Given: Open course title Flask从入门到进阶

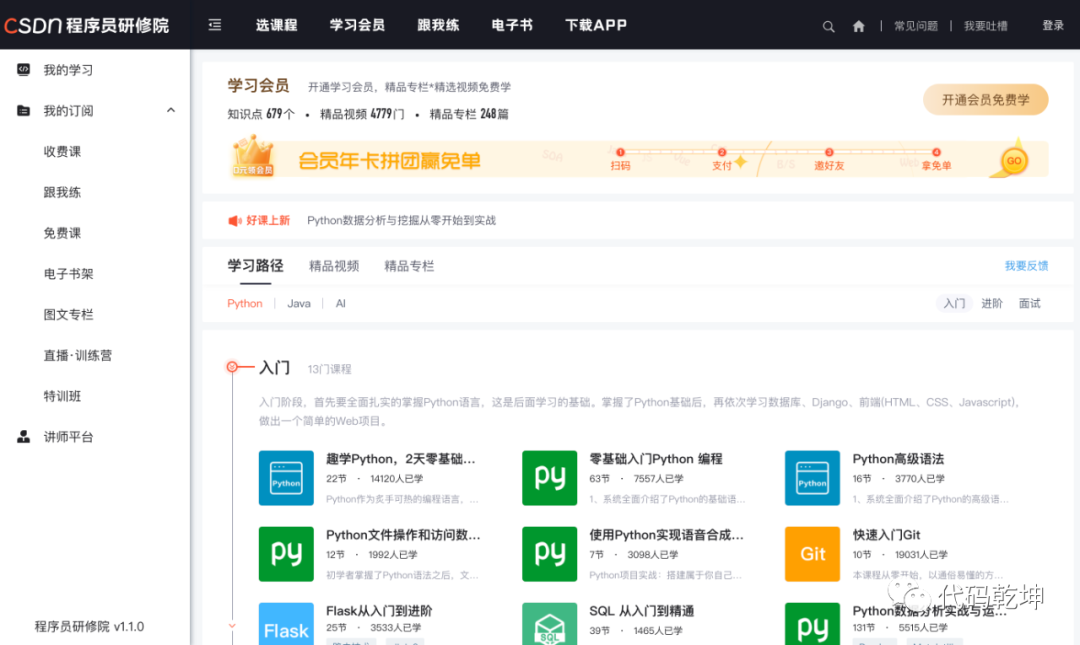Looking at the screenshot, I should 379,611.
